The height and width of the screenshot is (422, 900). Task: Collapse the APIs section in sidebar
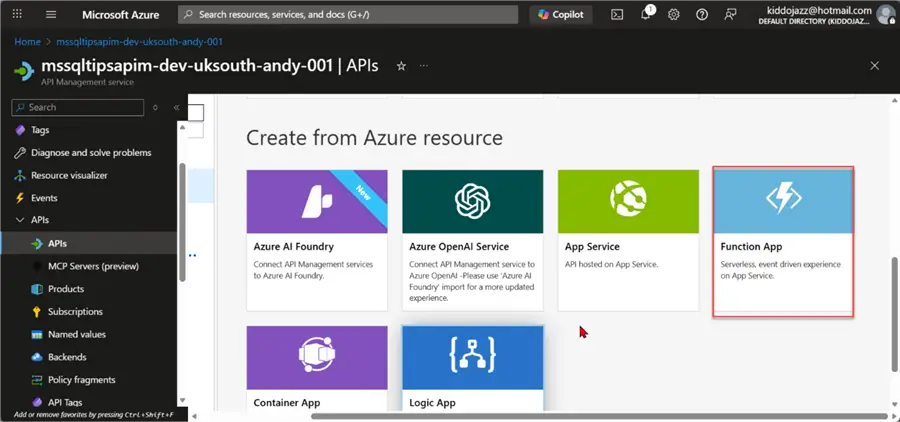coord(21,220)
